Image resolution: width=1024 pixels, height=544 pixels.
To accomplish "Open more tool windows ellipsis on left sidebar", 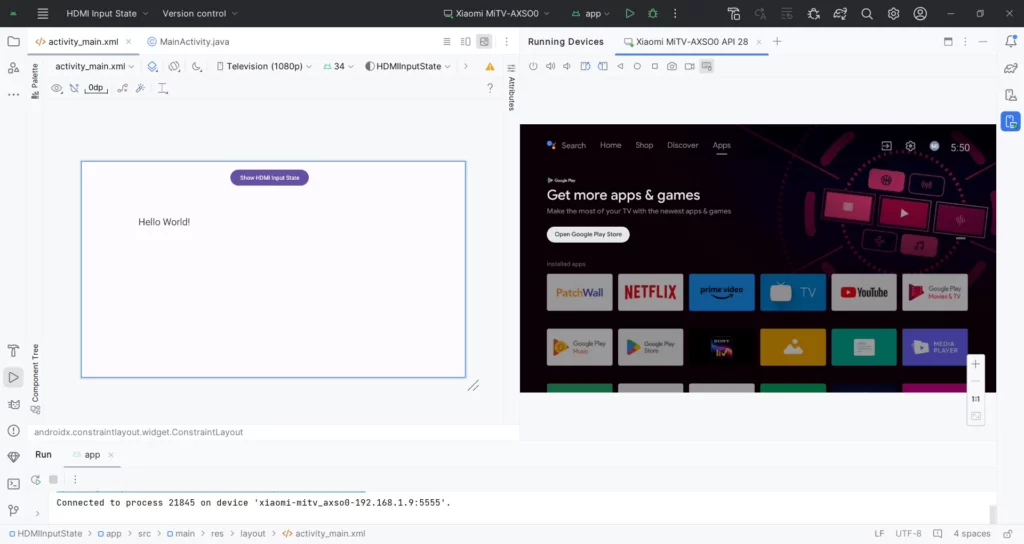I will (13, 95).
